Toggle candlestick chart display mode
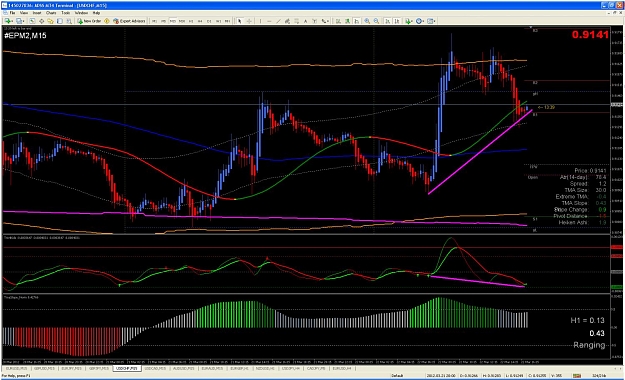625x380 pixels. [347, 21]
